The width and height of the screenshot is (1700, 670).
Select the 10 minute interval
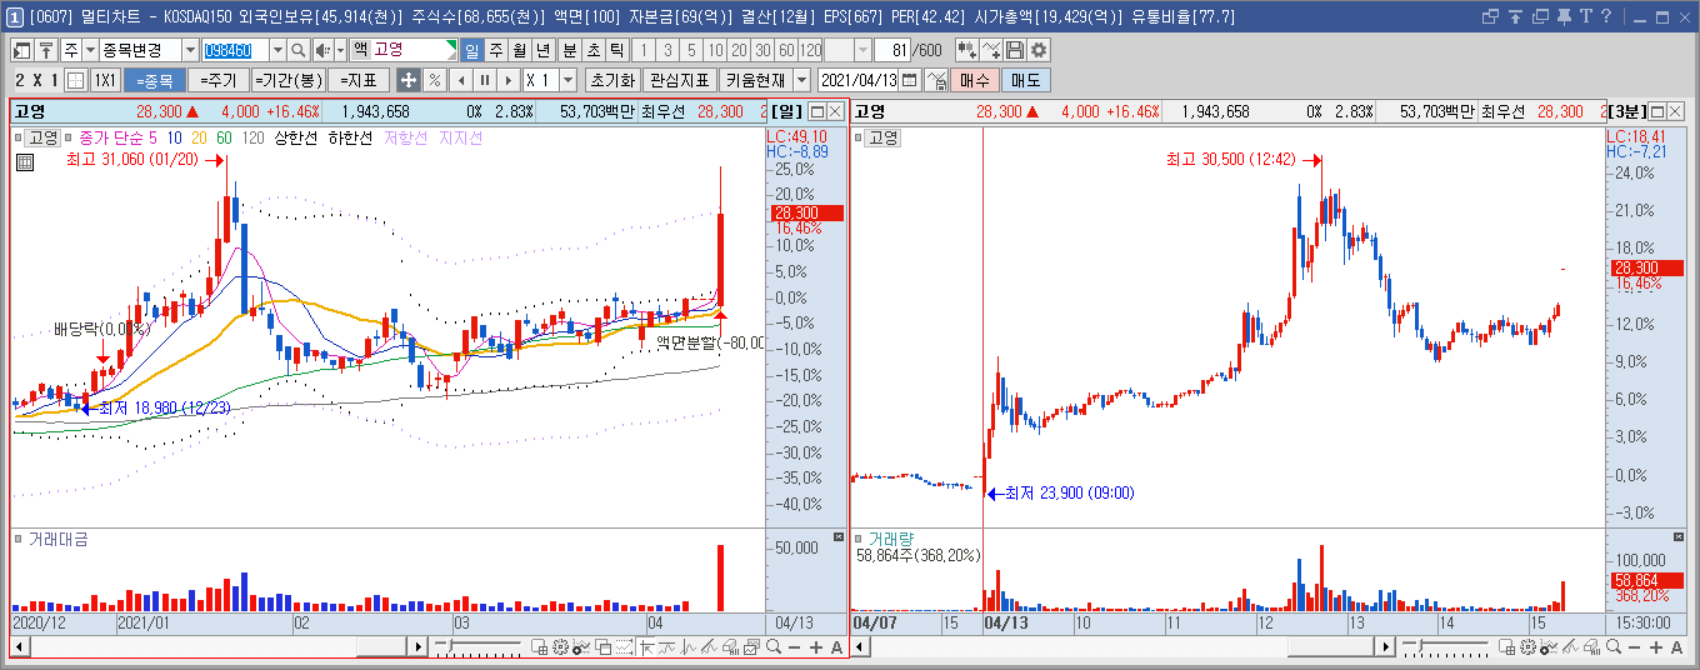pyautogui.click(x=715, y=50)
